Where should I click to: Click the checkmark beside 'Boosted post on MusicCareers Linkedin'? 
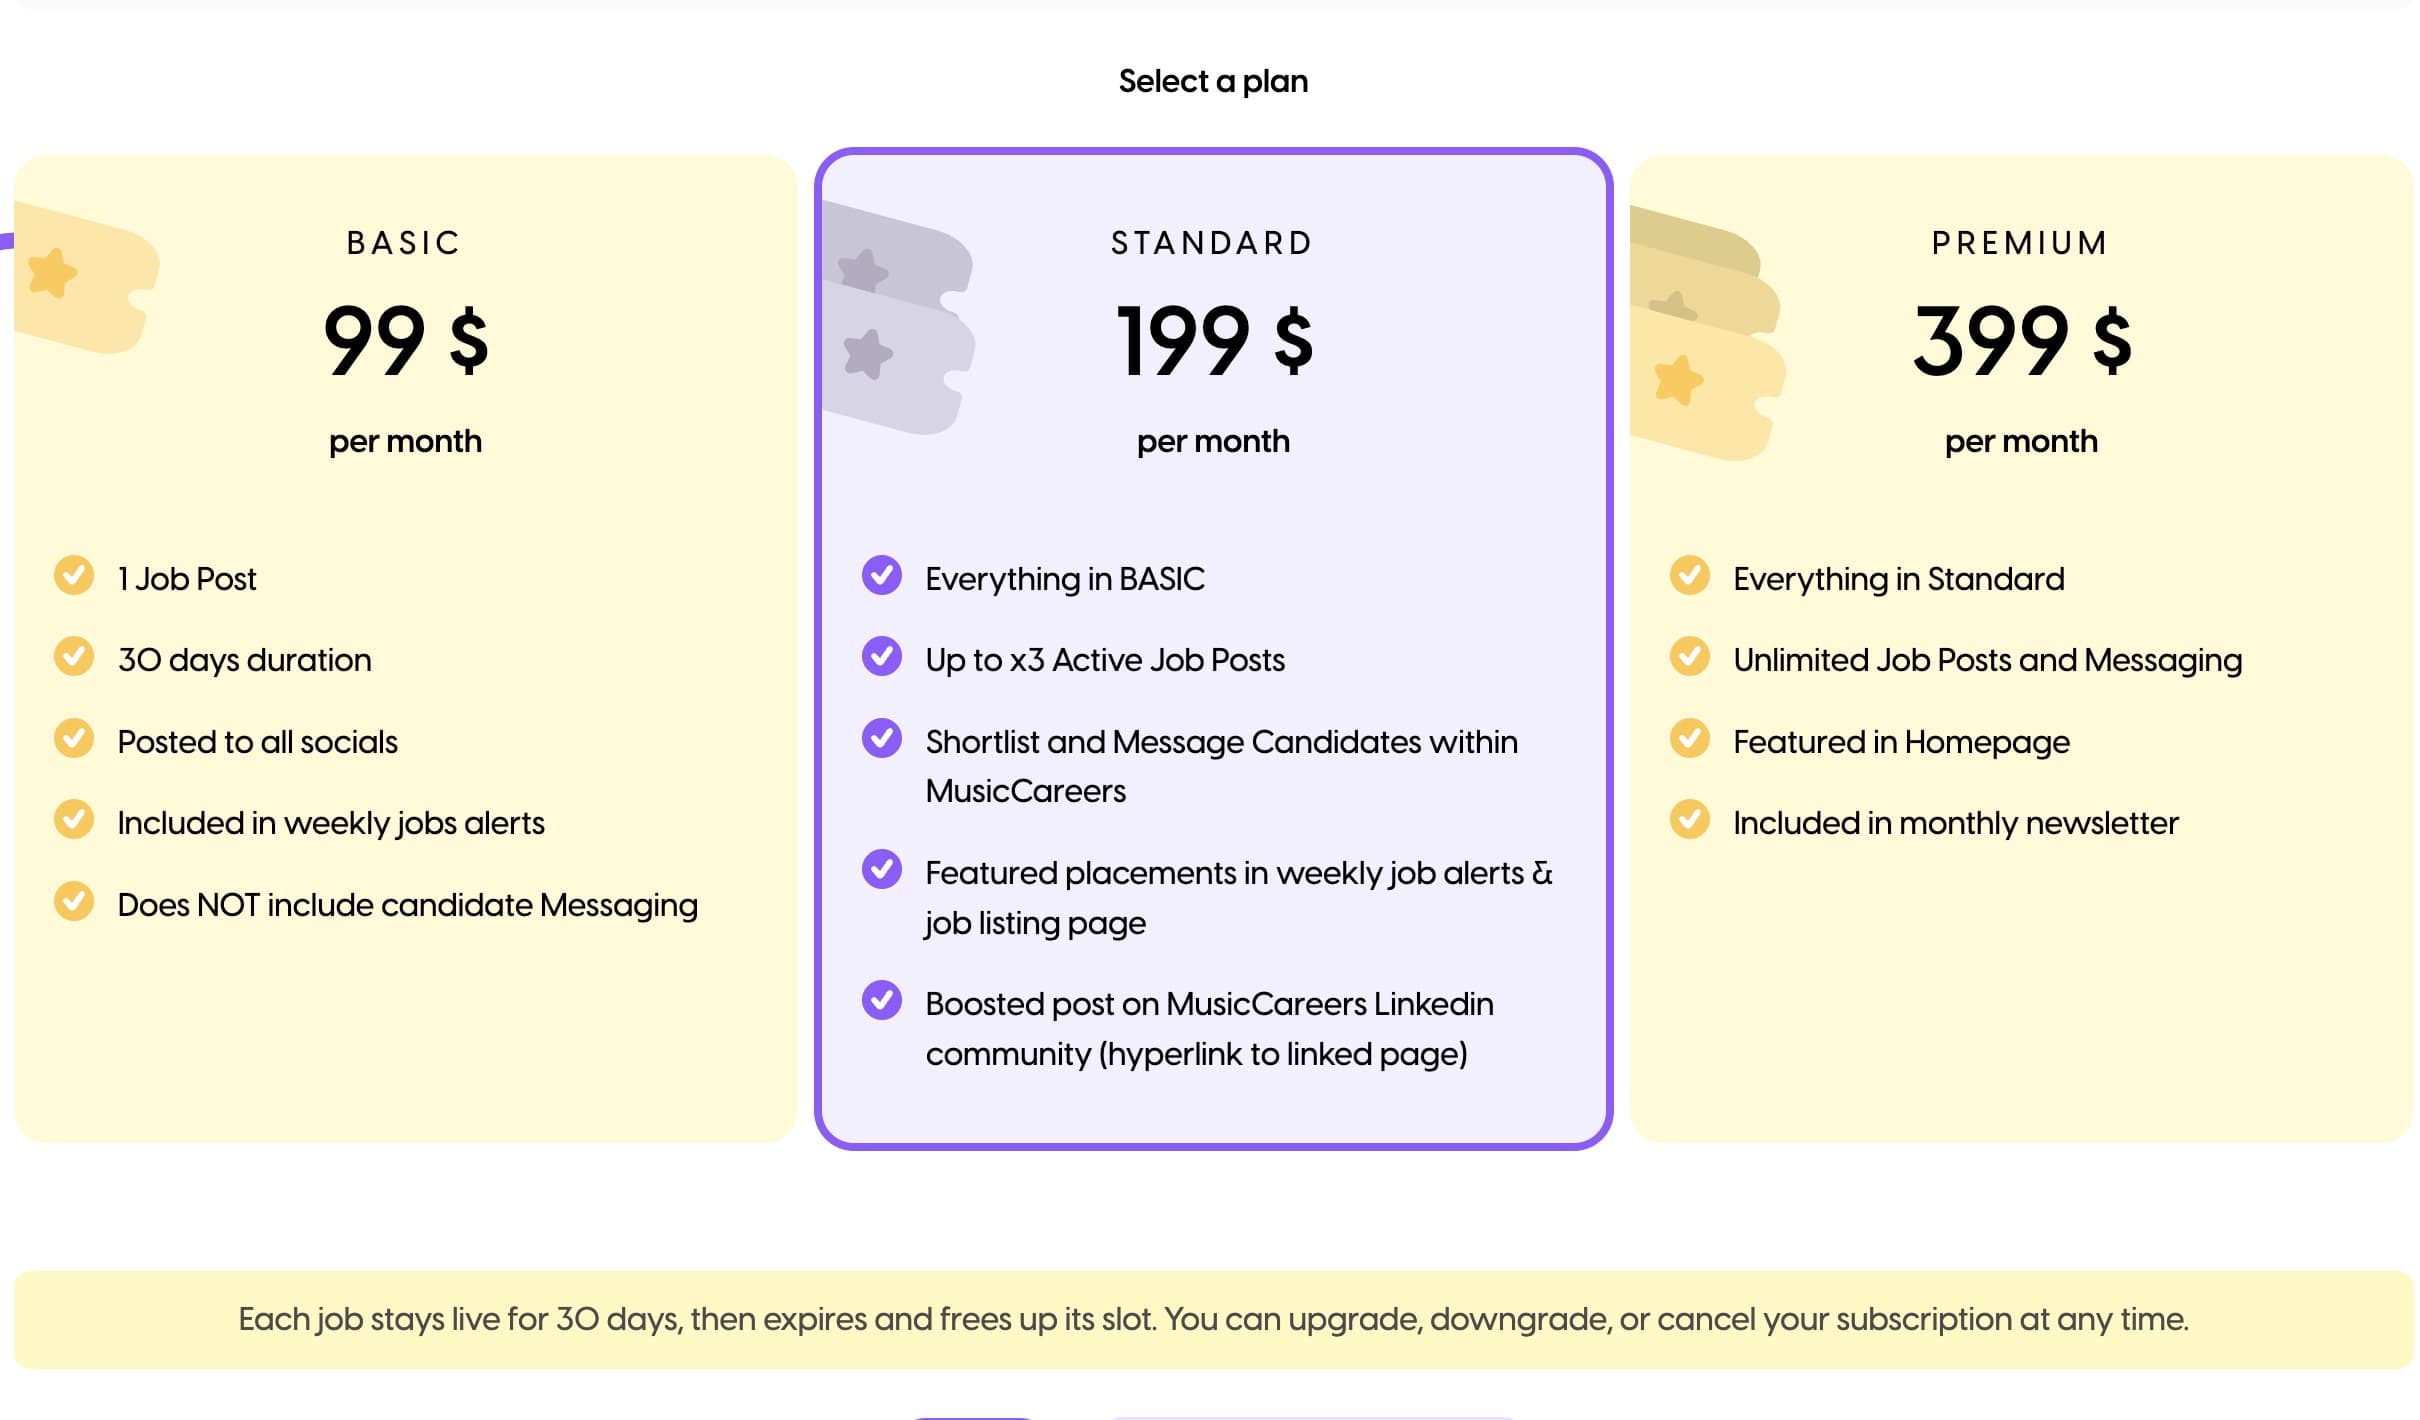881,1003
